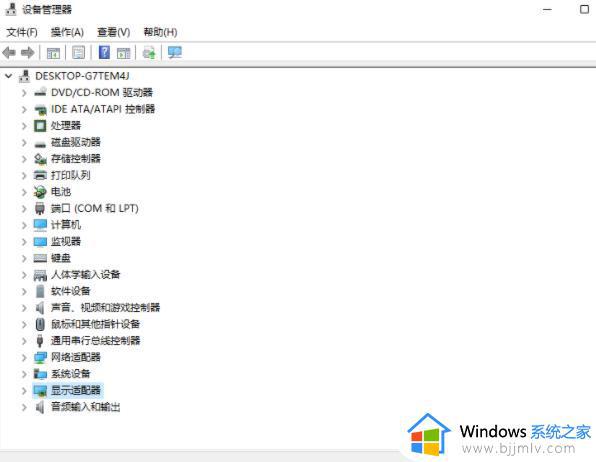The height and width of the screenshot is (462, 596).
Task: Expand the 音频输入和输出 category arrow
Action: [x=24, y=407]
